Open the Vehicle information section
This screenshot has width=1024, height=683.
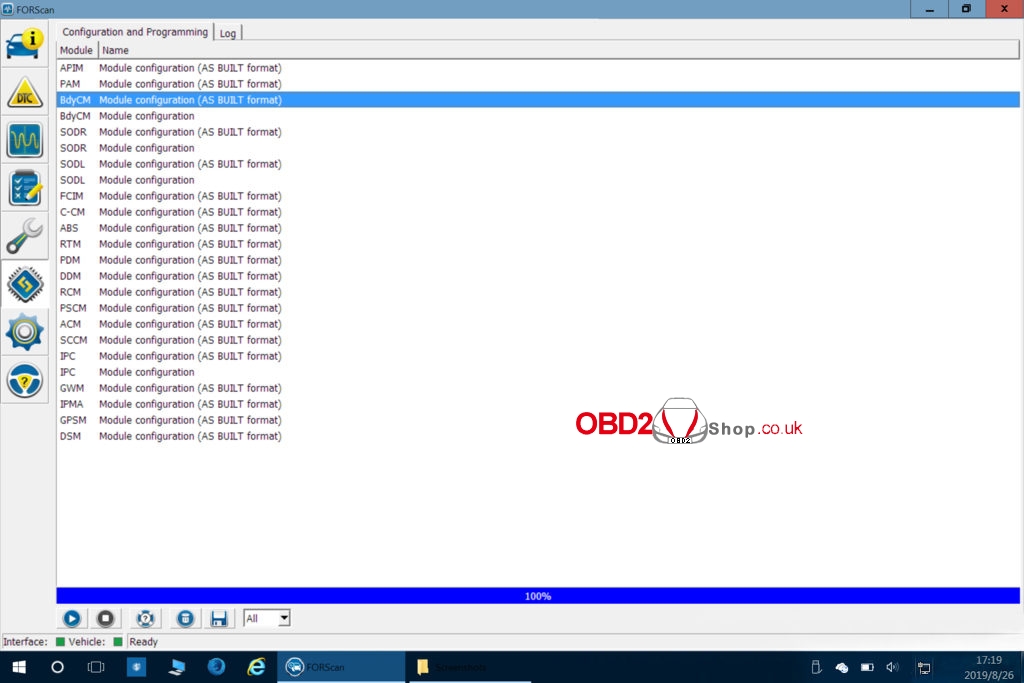click(25, 43)
